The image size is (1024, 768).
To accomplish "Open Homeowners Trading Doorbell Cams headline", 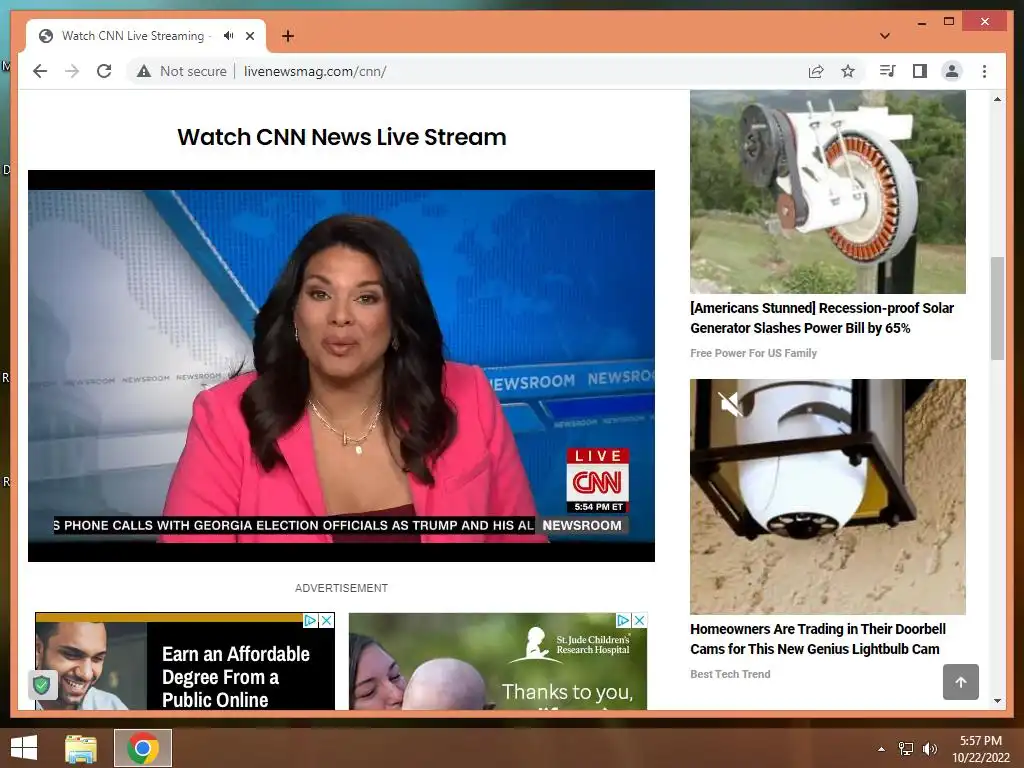I will point(818,639).
